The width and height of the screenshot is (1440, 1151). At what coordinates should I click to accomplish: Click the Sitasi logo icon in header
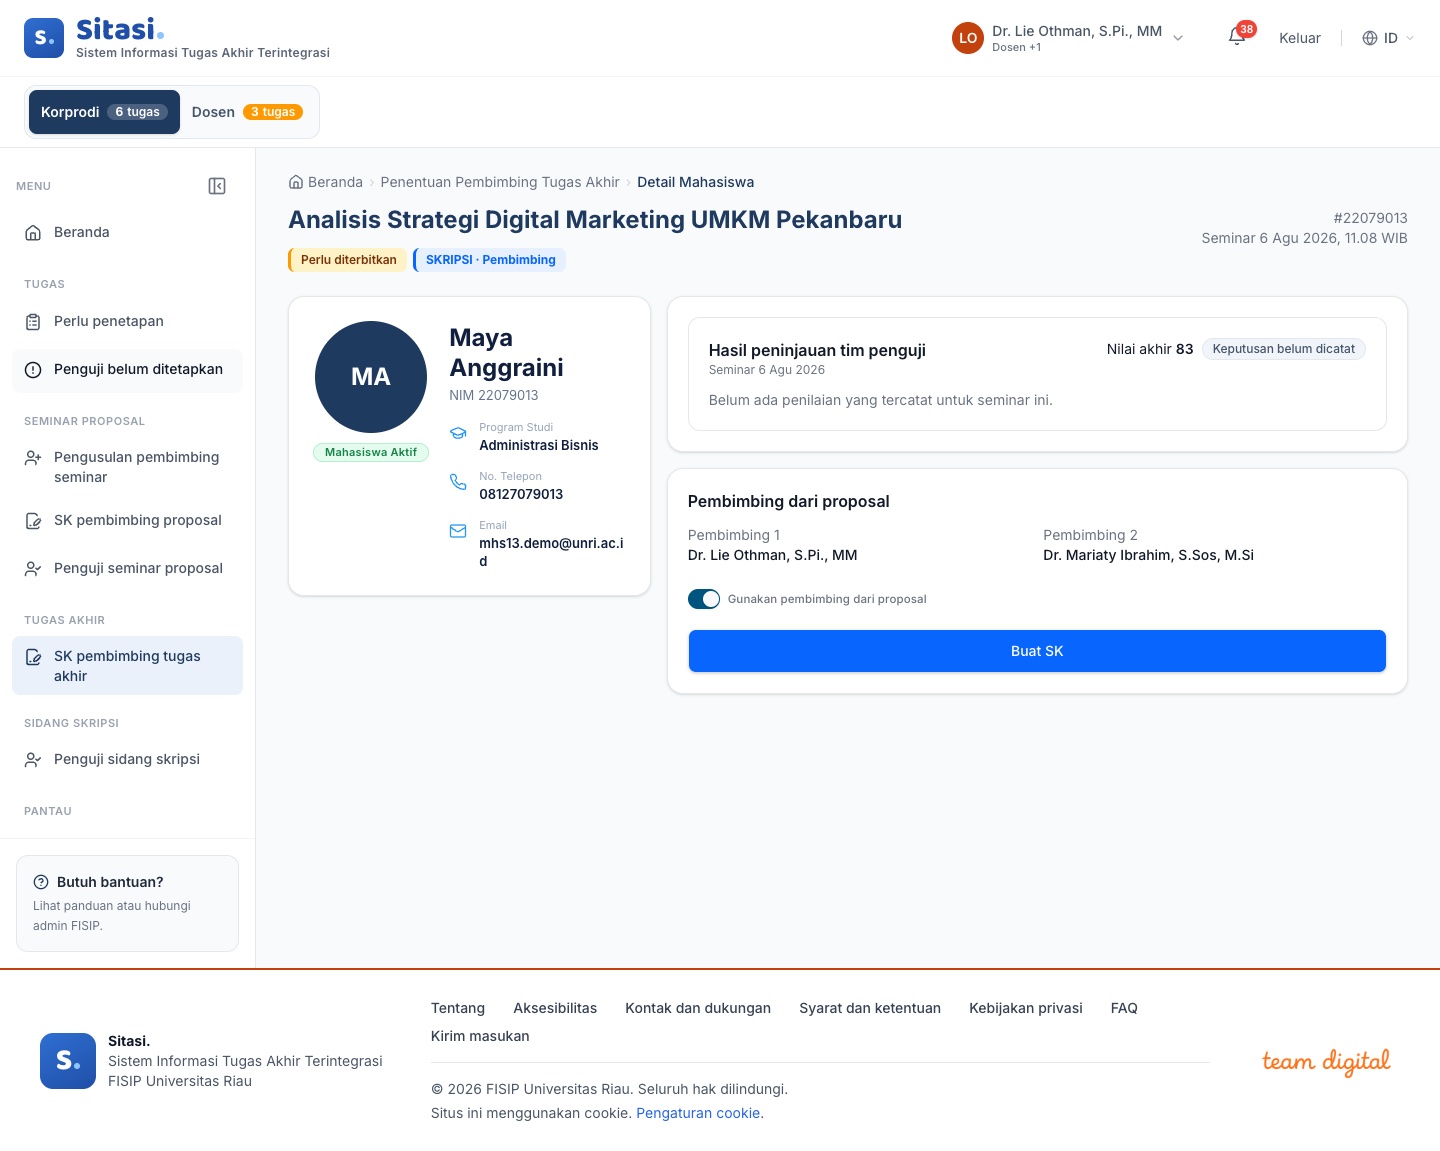pyautogui.click(x=44, y=38)
